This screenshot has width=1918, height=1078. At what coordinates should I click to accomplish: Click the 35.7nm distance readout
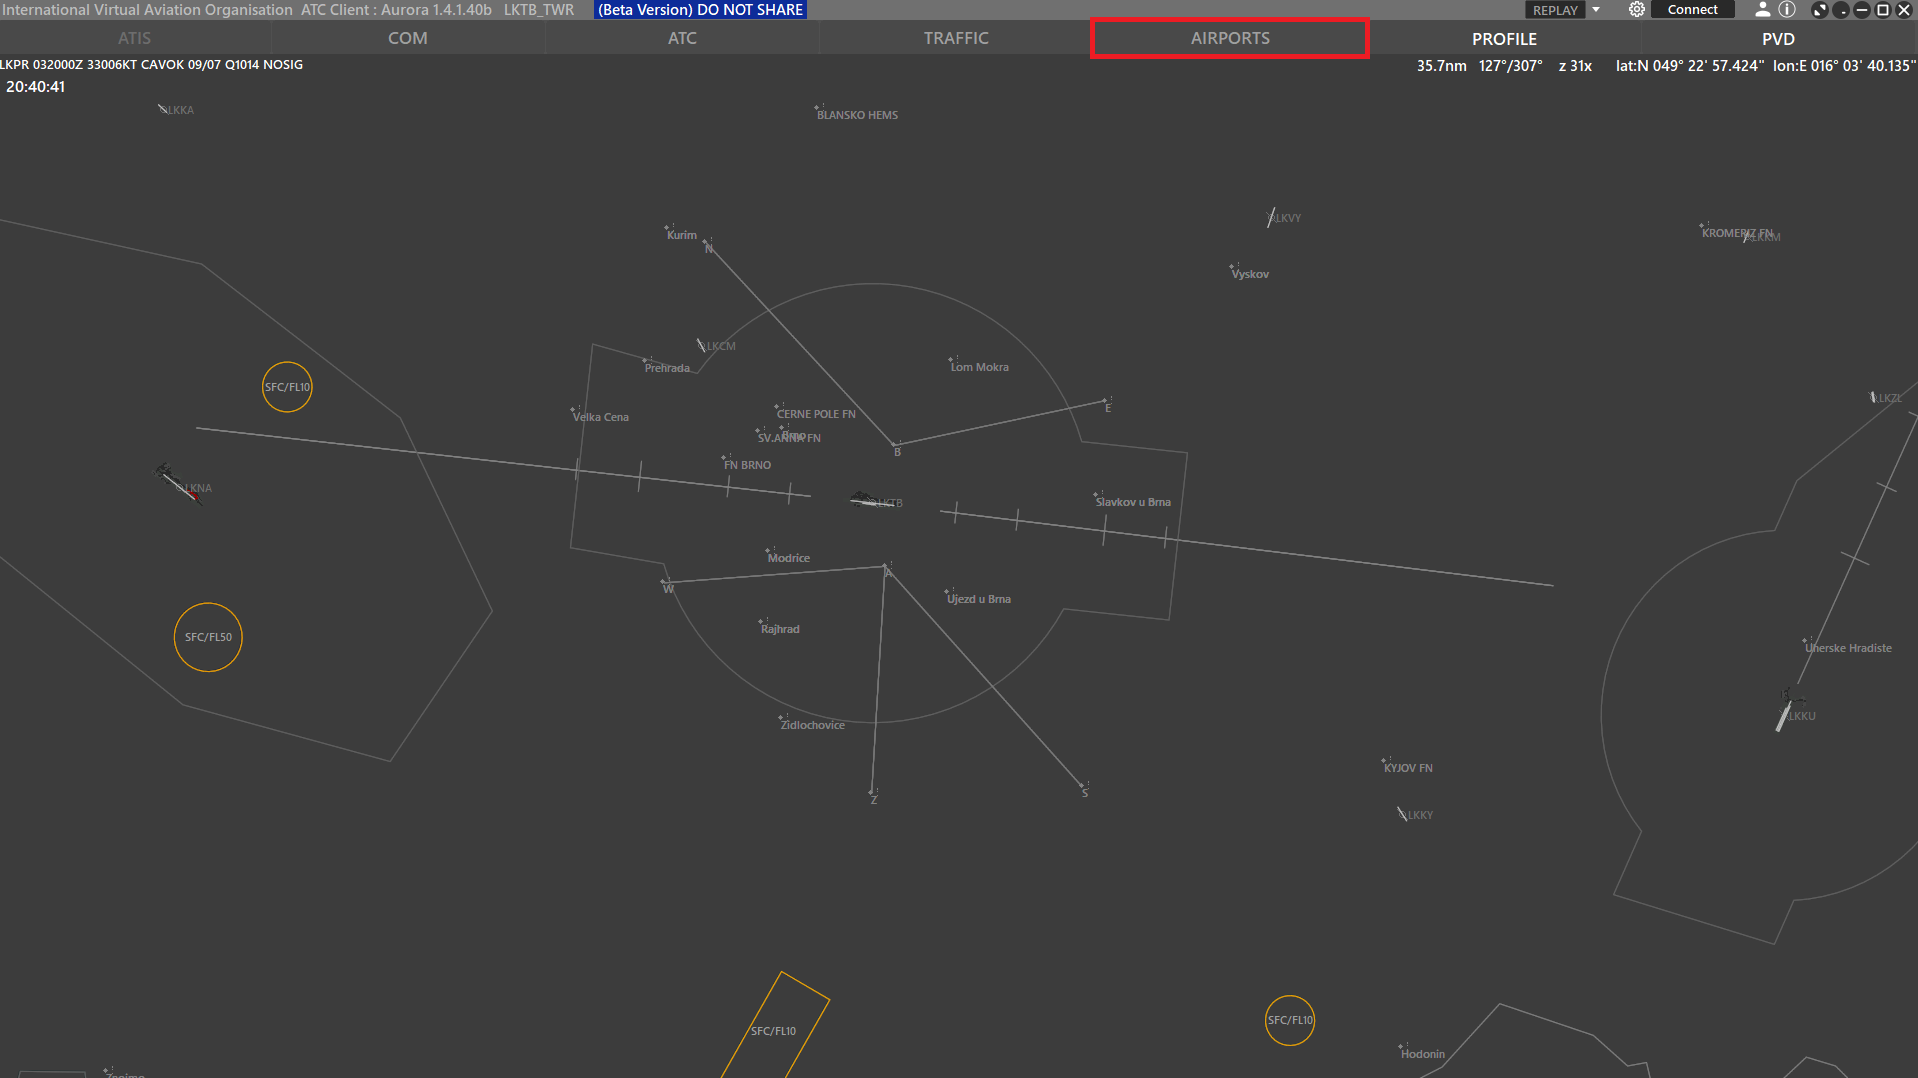1441,66
